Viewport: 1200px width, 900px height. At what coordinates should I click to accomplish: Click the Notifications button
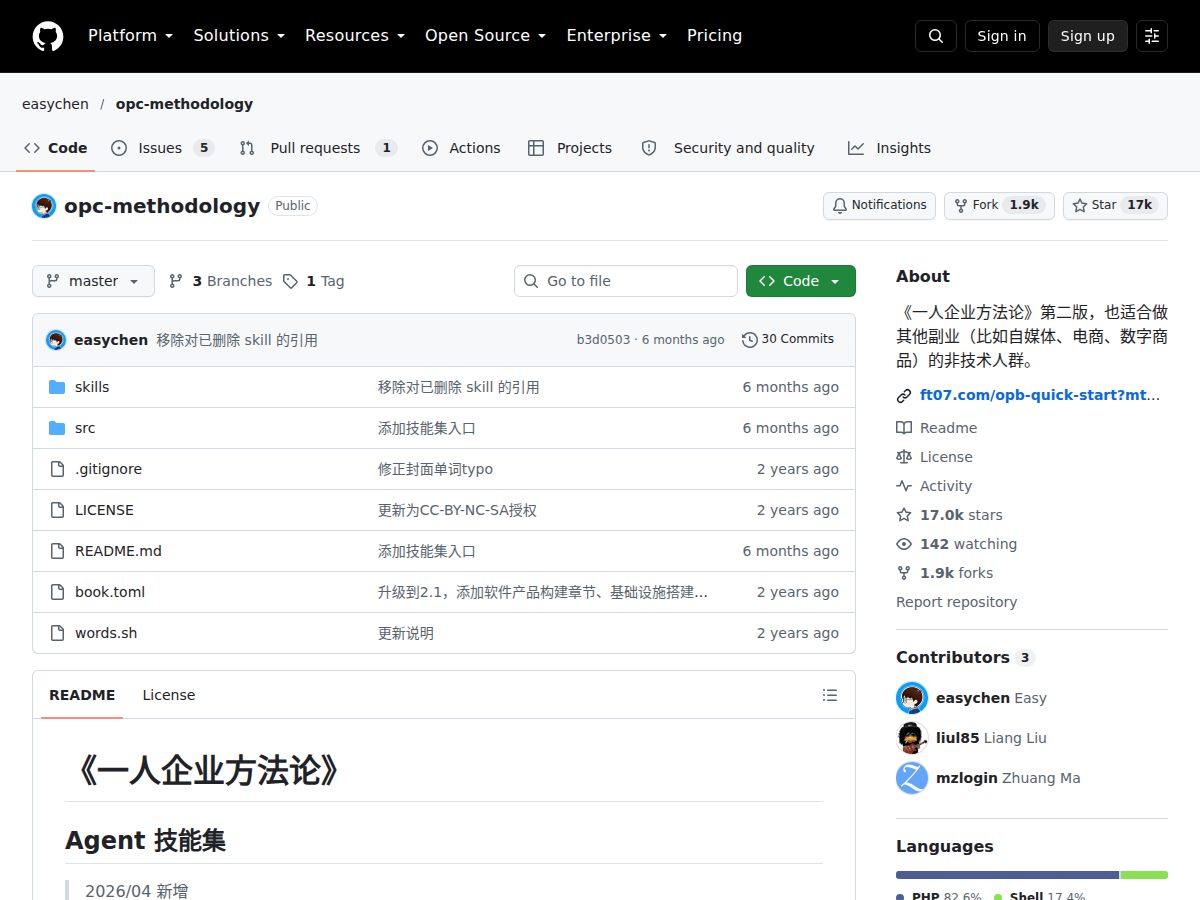tap(879, 206)
